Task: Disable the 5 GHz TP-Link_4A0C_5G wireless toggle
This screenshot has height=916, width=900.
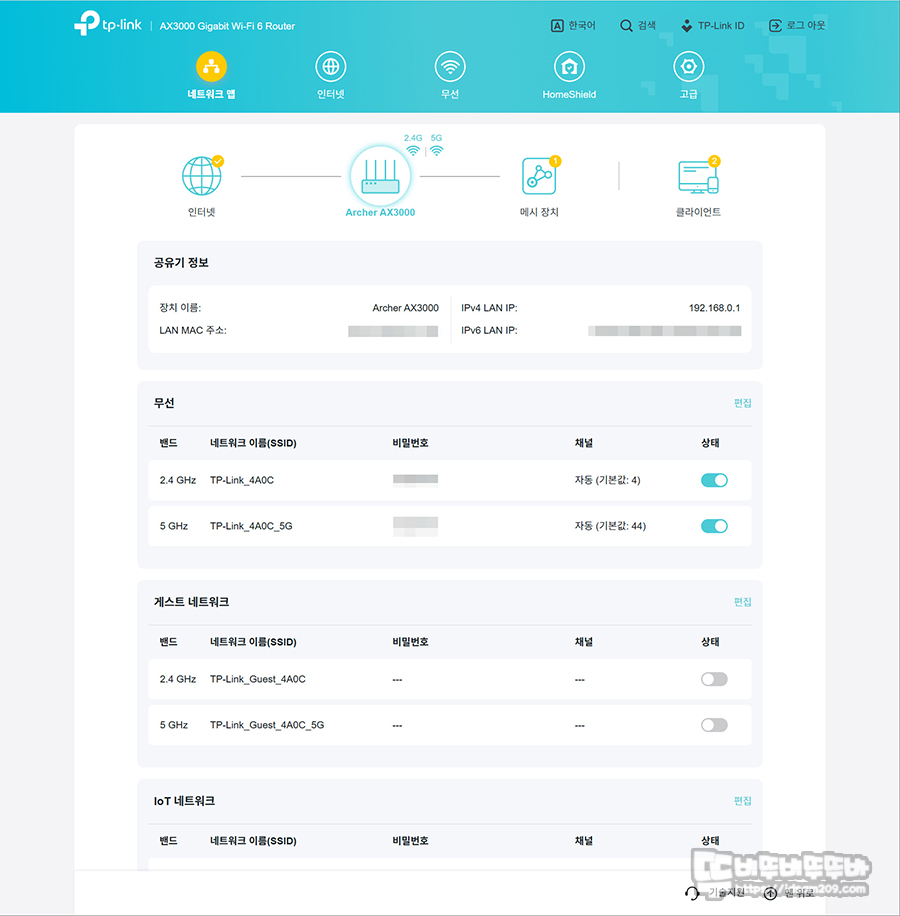Action: tap(714, 526)
